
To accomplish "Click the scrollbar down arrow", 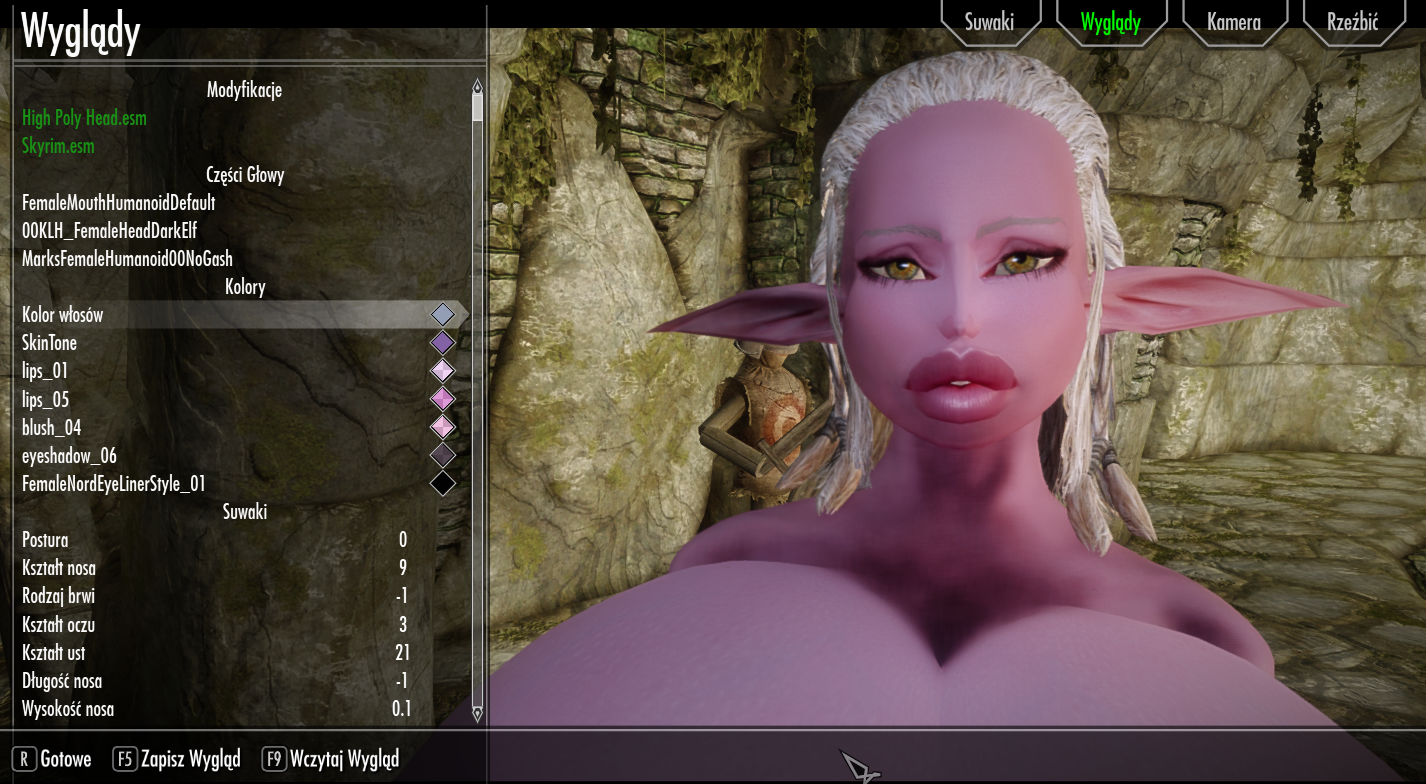I will 478,714.
